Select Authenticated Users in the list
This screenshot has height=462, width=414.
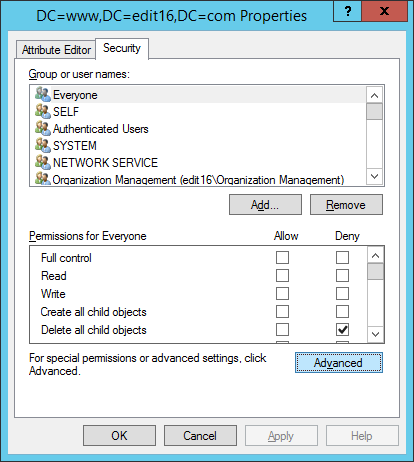click(x=101, y=129)
